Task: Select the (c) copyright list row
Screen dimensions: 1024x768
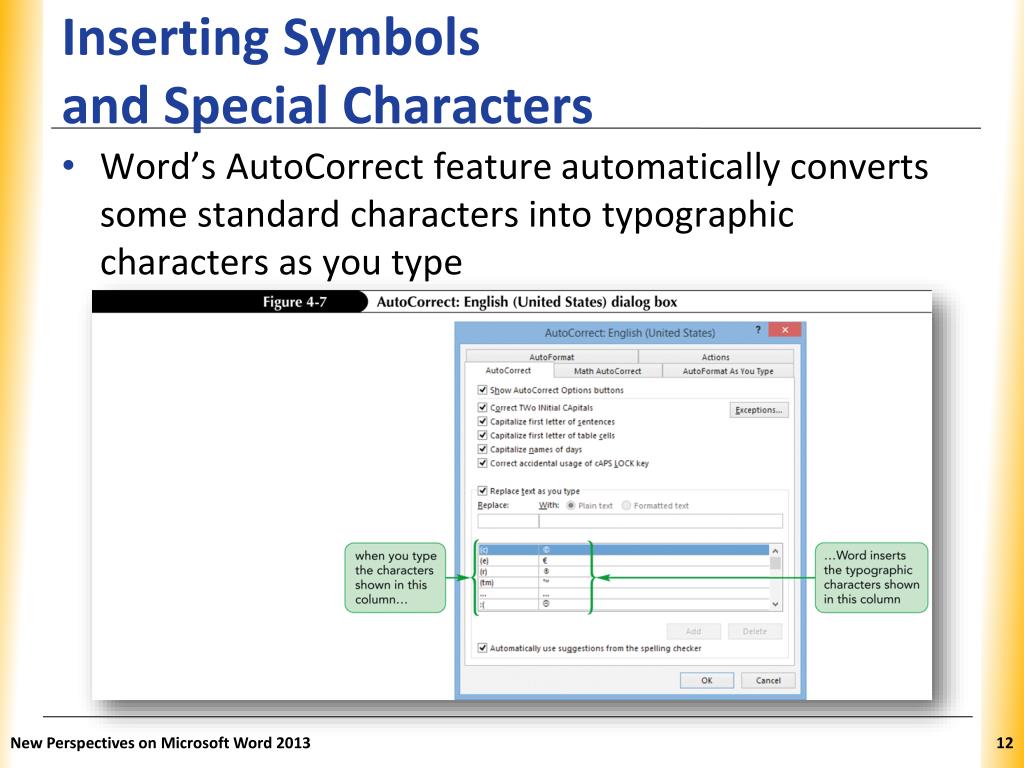Action: coord(624,550)
